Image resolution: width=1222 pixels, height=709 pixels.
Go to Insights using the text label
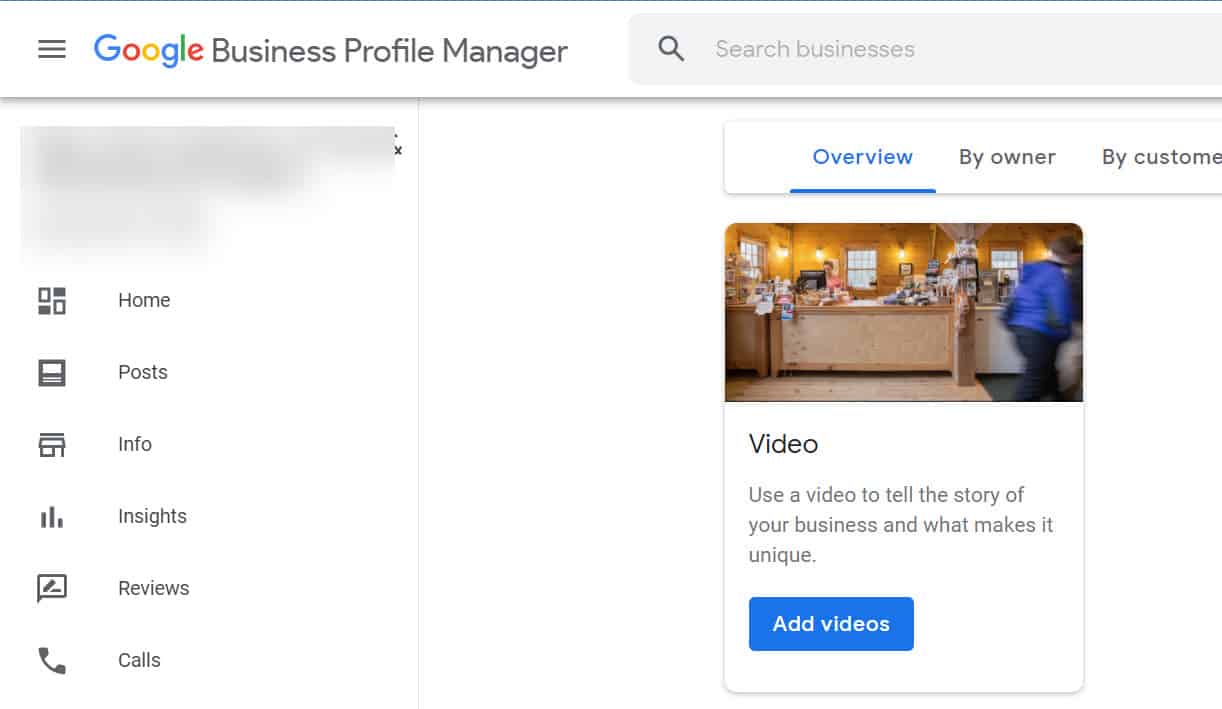(x=152, y=516)
